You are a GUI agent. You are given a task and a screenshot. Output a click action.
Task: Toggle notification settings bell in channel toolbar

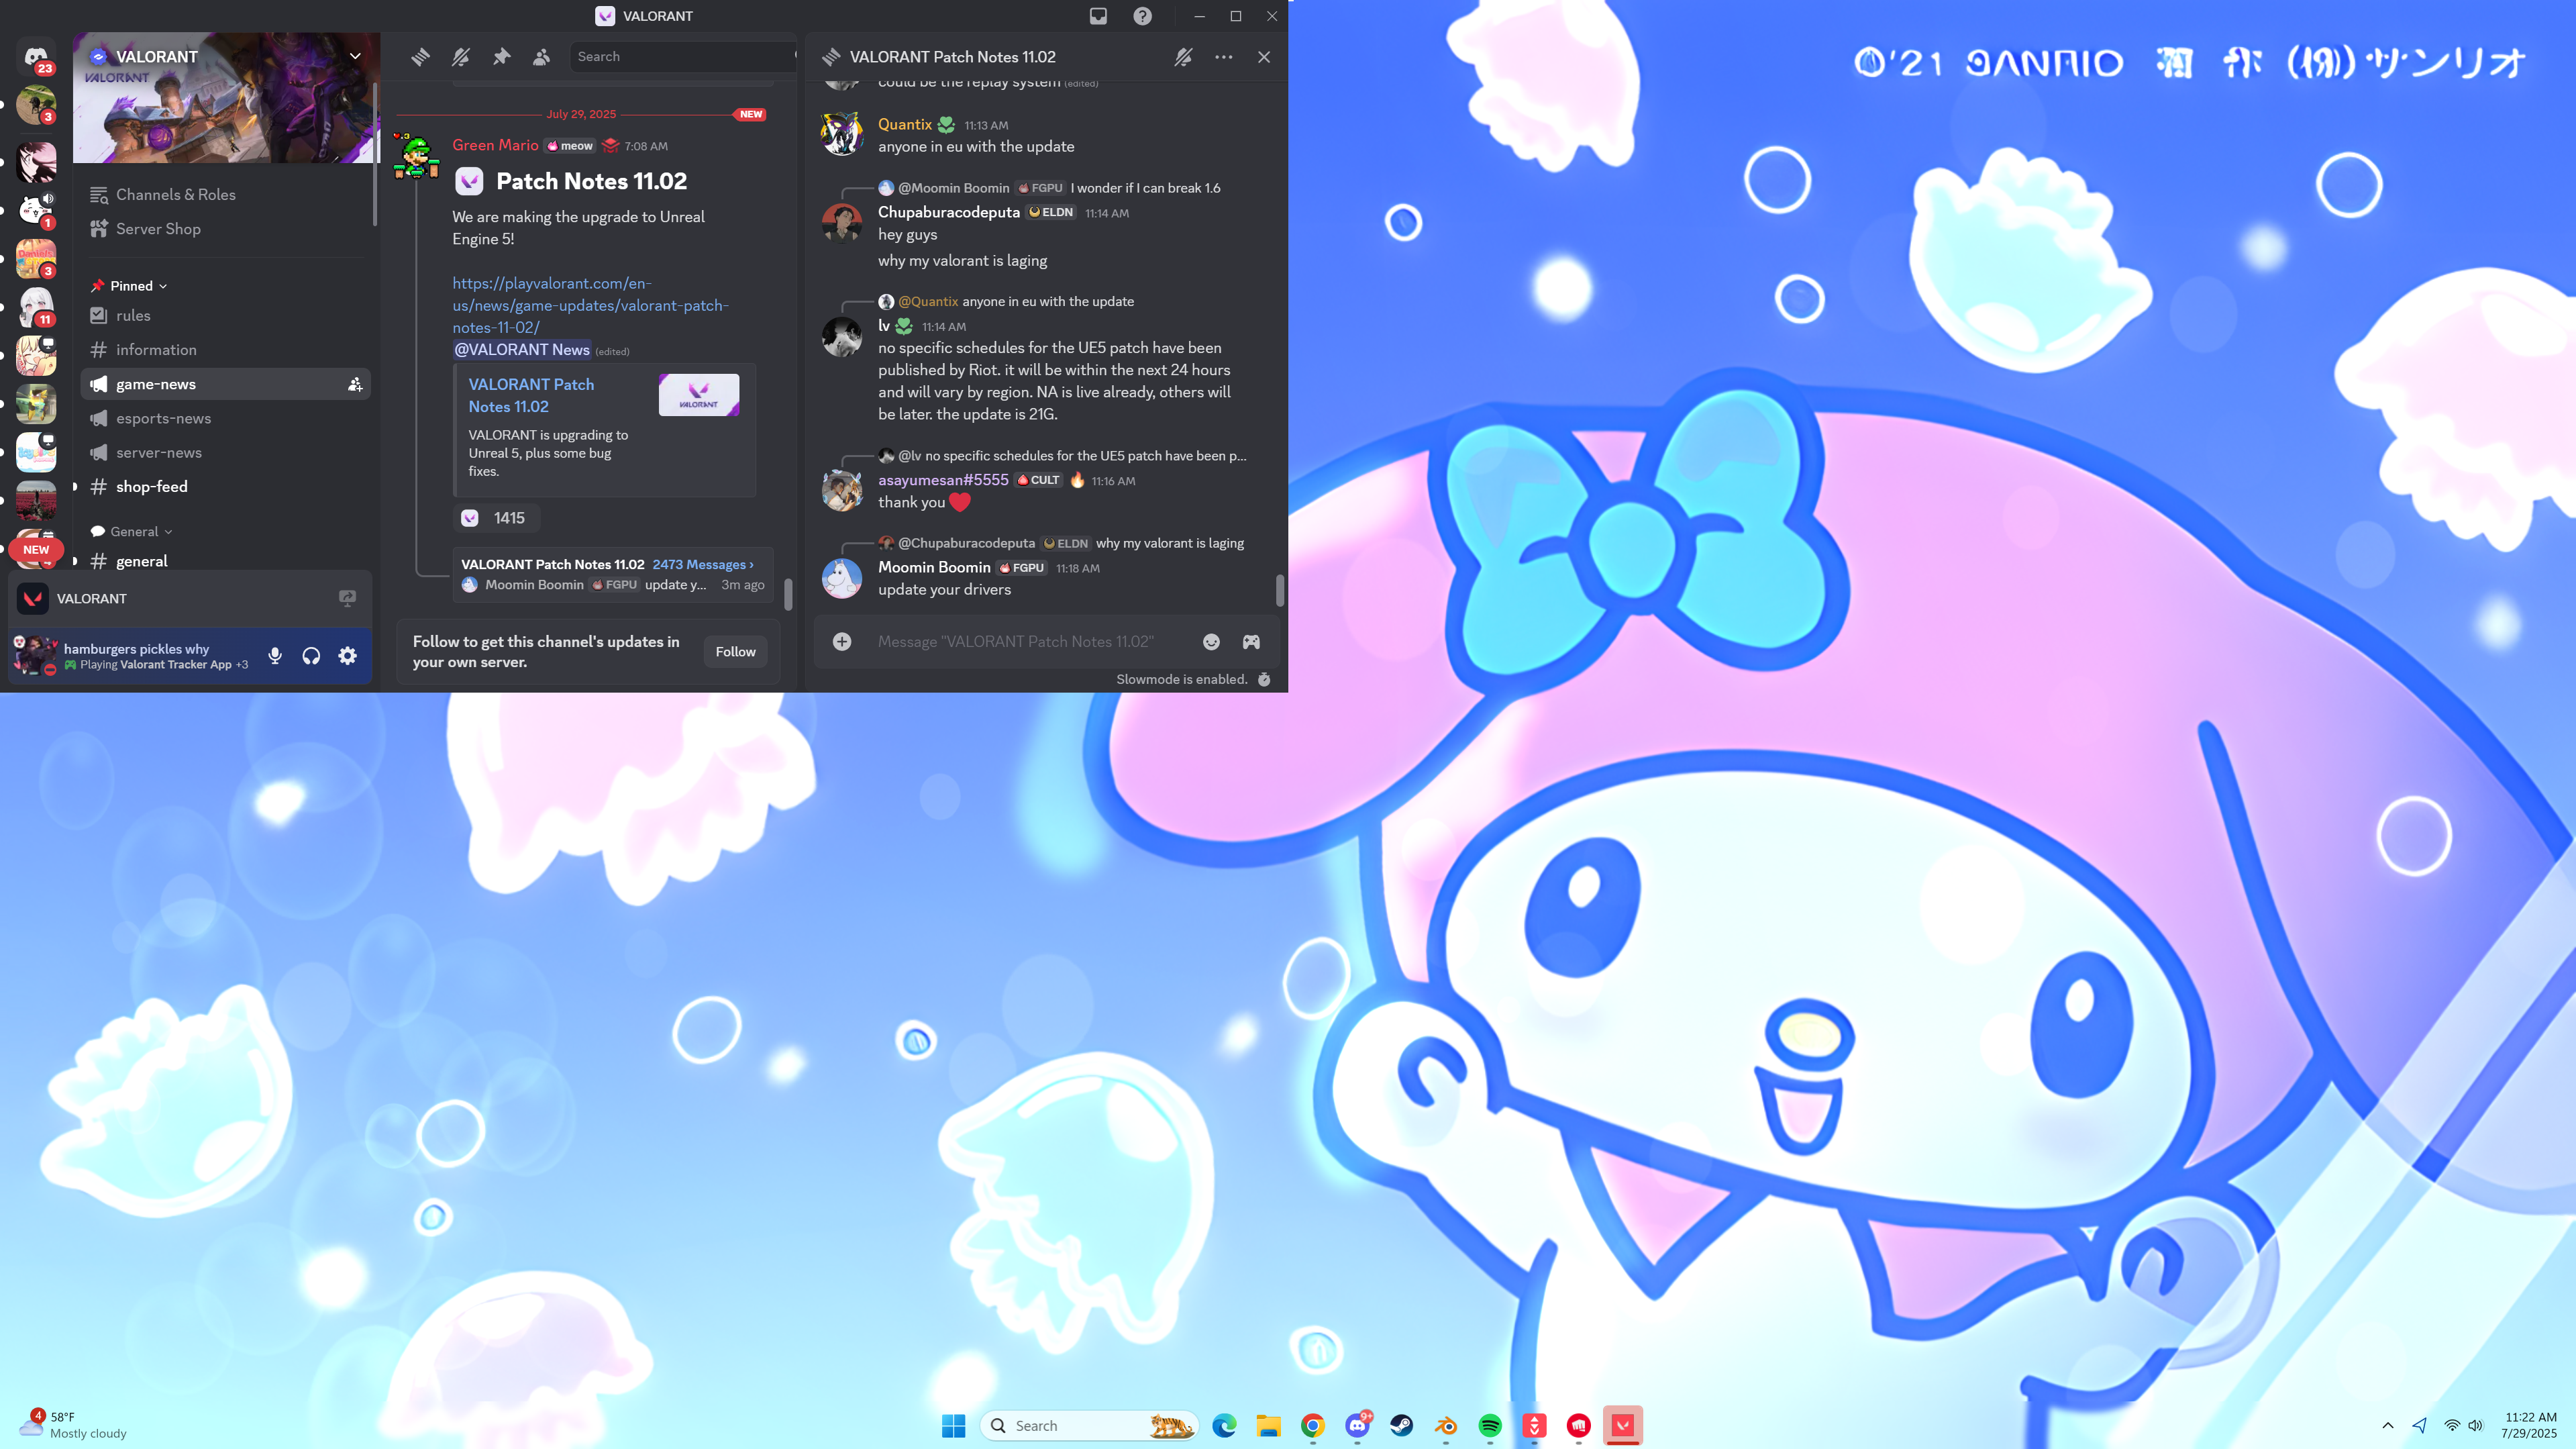coord(461,57)
